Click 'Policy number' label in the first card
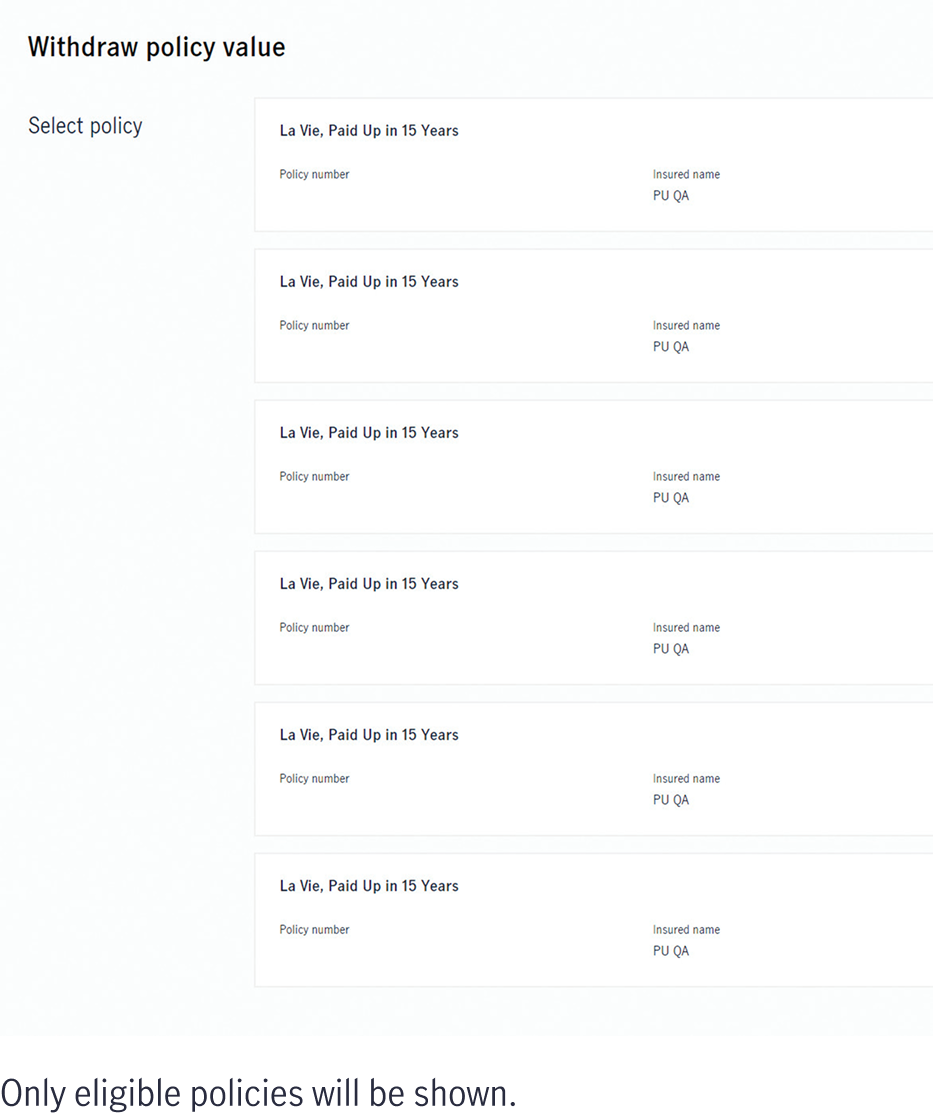Image resolution: width=934 pixels, height=1116 pixels. [x=314, y=174]
